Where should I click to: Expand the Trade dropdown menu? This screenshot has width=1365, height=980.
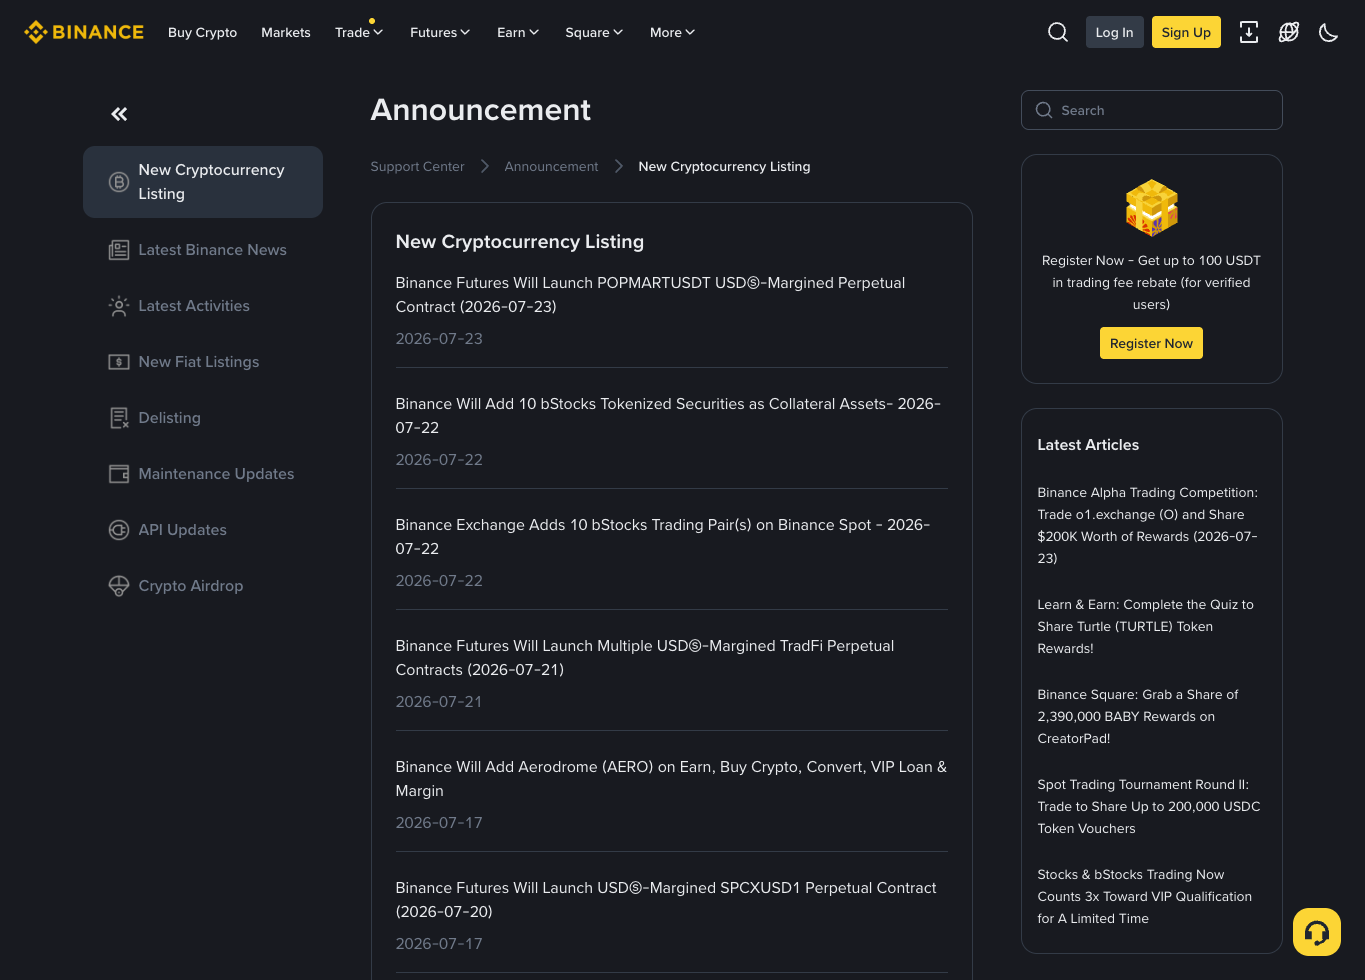(359, 32)
